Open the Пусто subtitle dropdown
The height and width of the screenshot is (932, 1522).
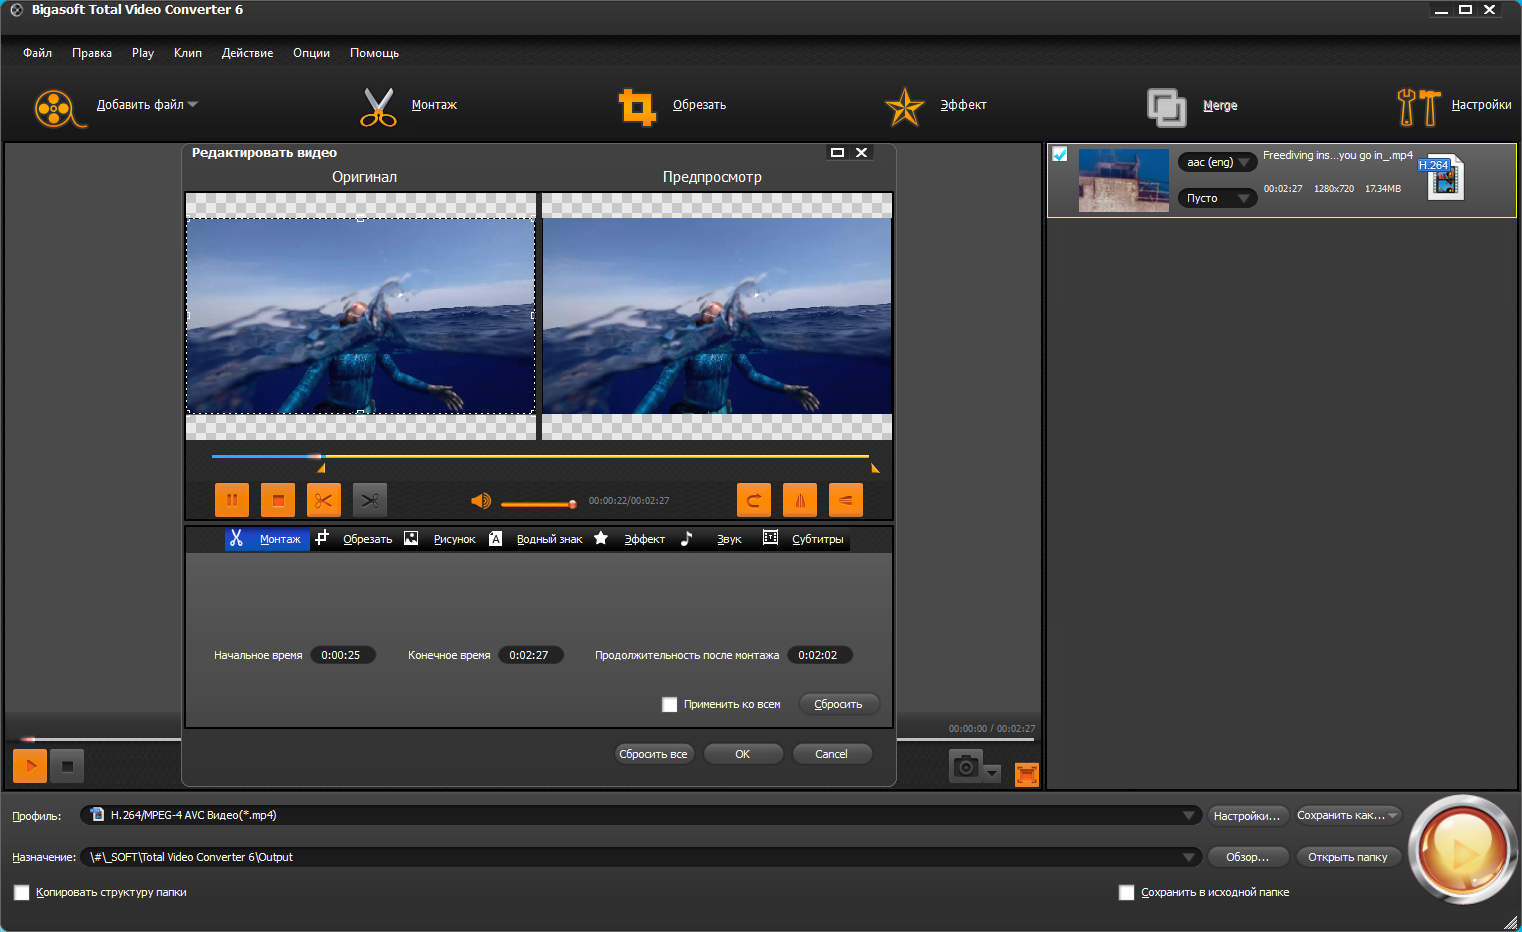coord(1217,198)
